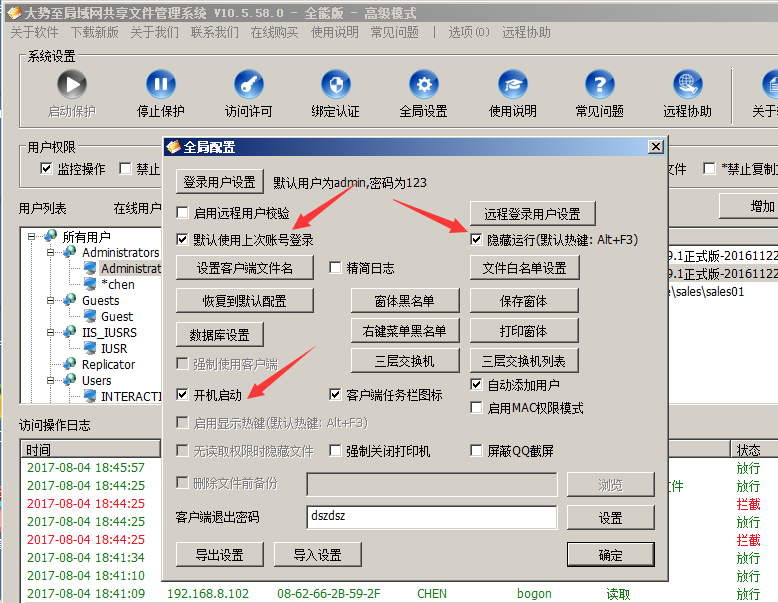Click the Confirm (确定) button

pyautogui.click(x=610, y=555)
